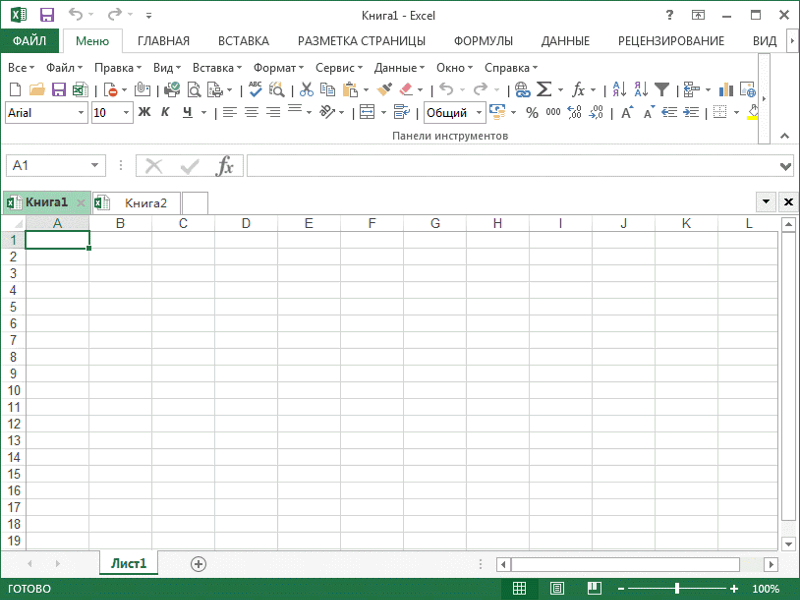Collapse the ribbon with the up chevron
Image resolution: width=800 pixels, height=600 pixels.
tap(785, 136)
